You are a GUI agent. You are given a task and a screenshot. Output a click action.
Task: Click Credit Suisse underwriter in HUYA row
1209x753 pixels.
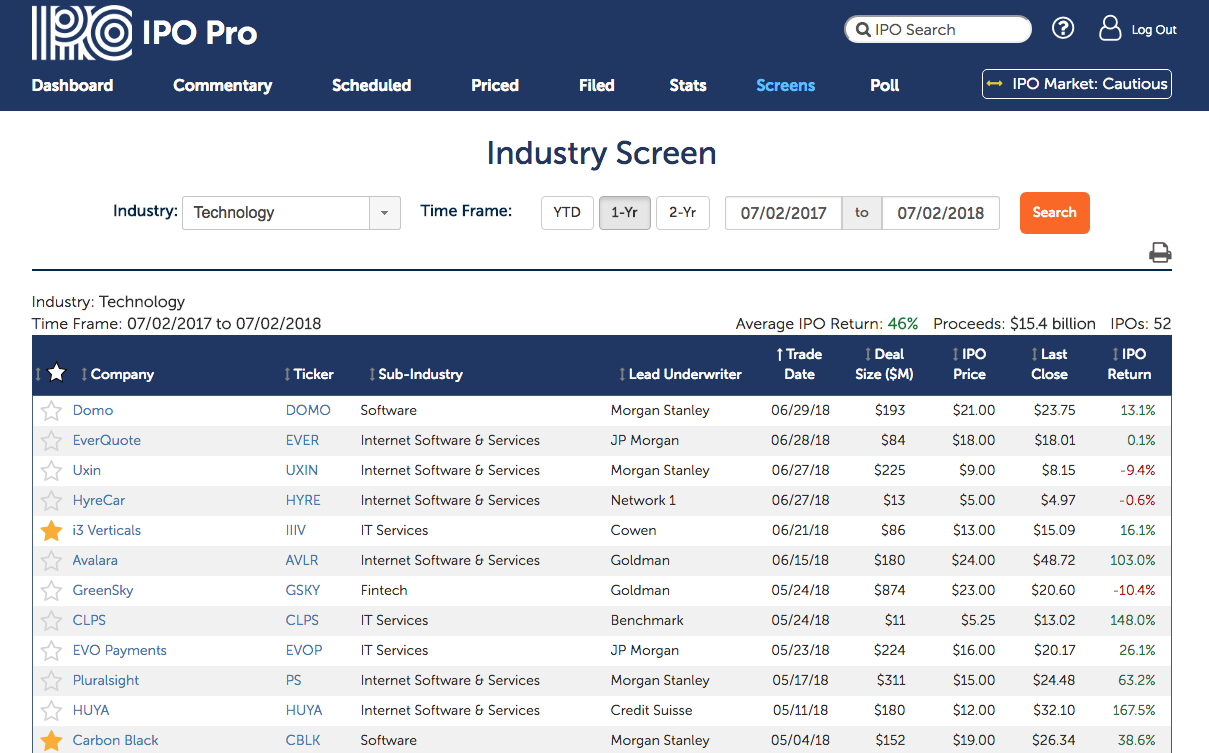(x=653, y=710)
